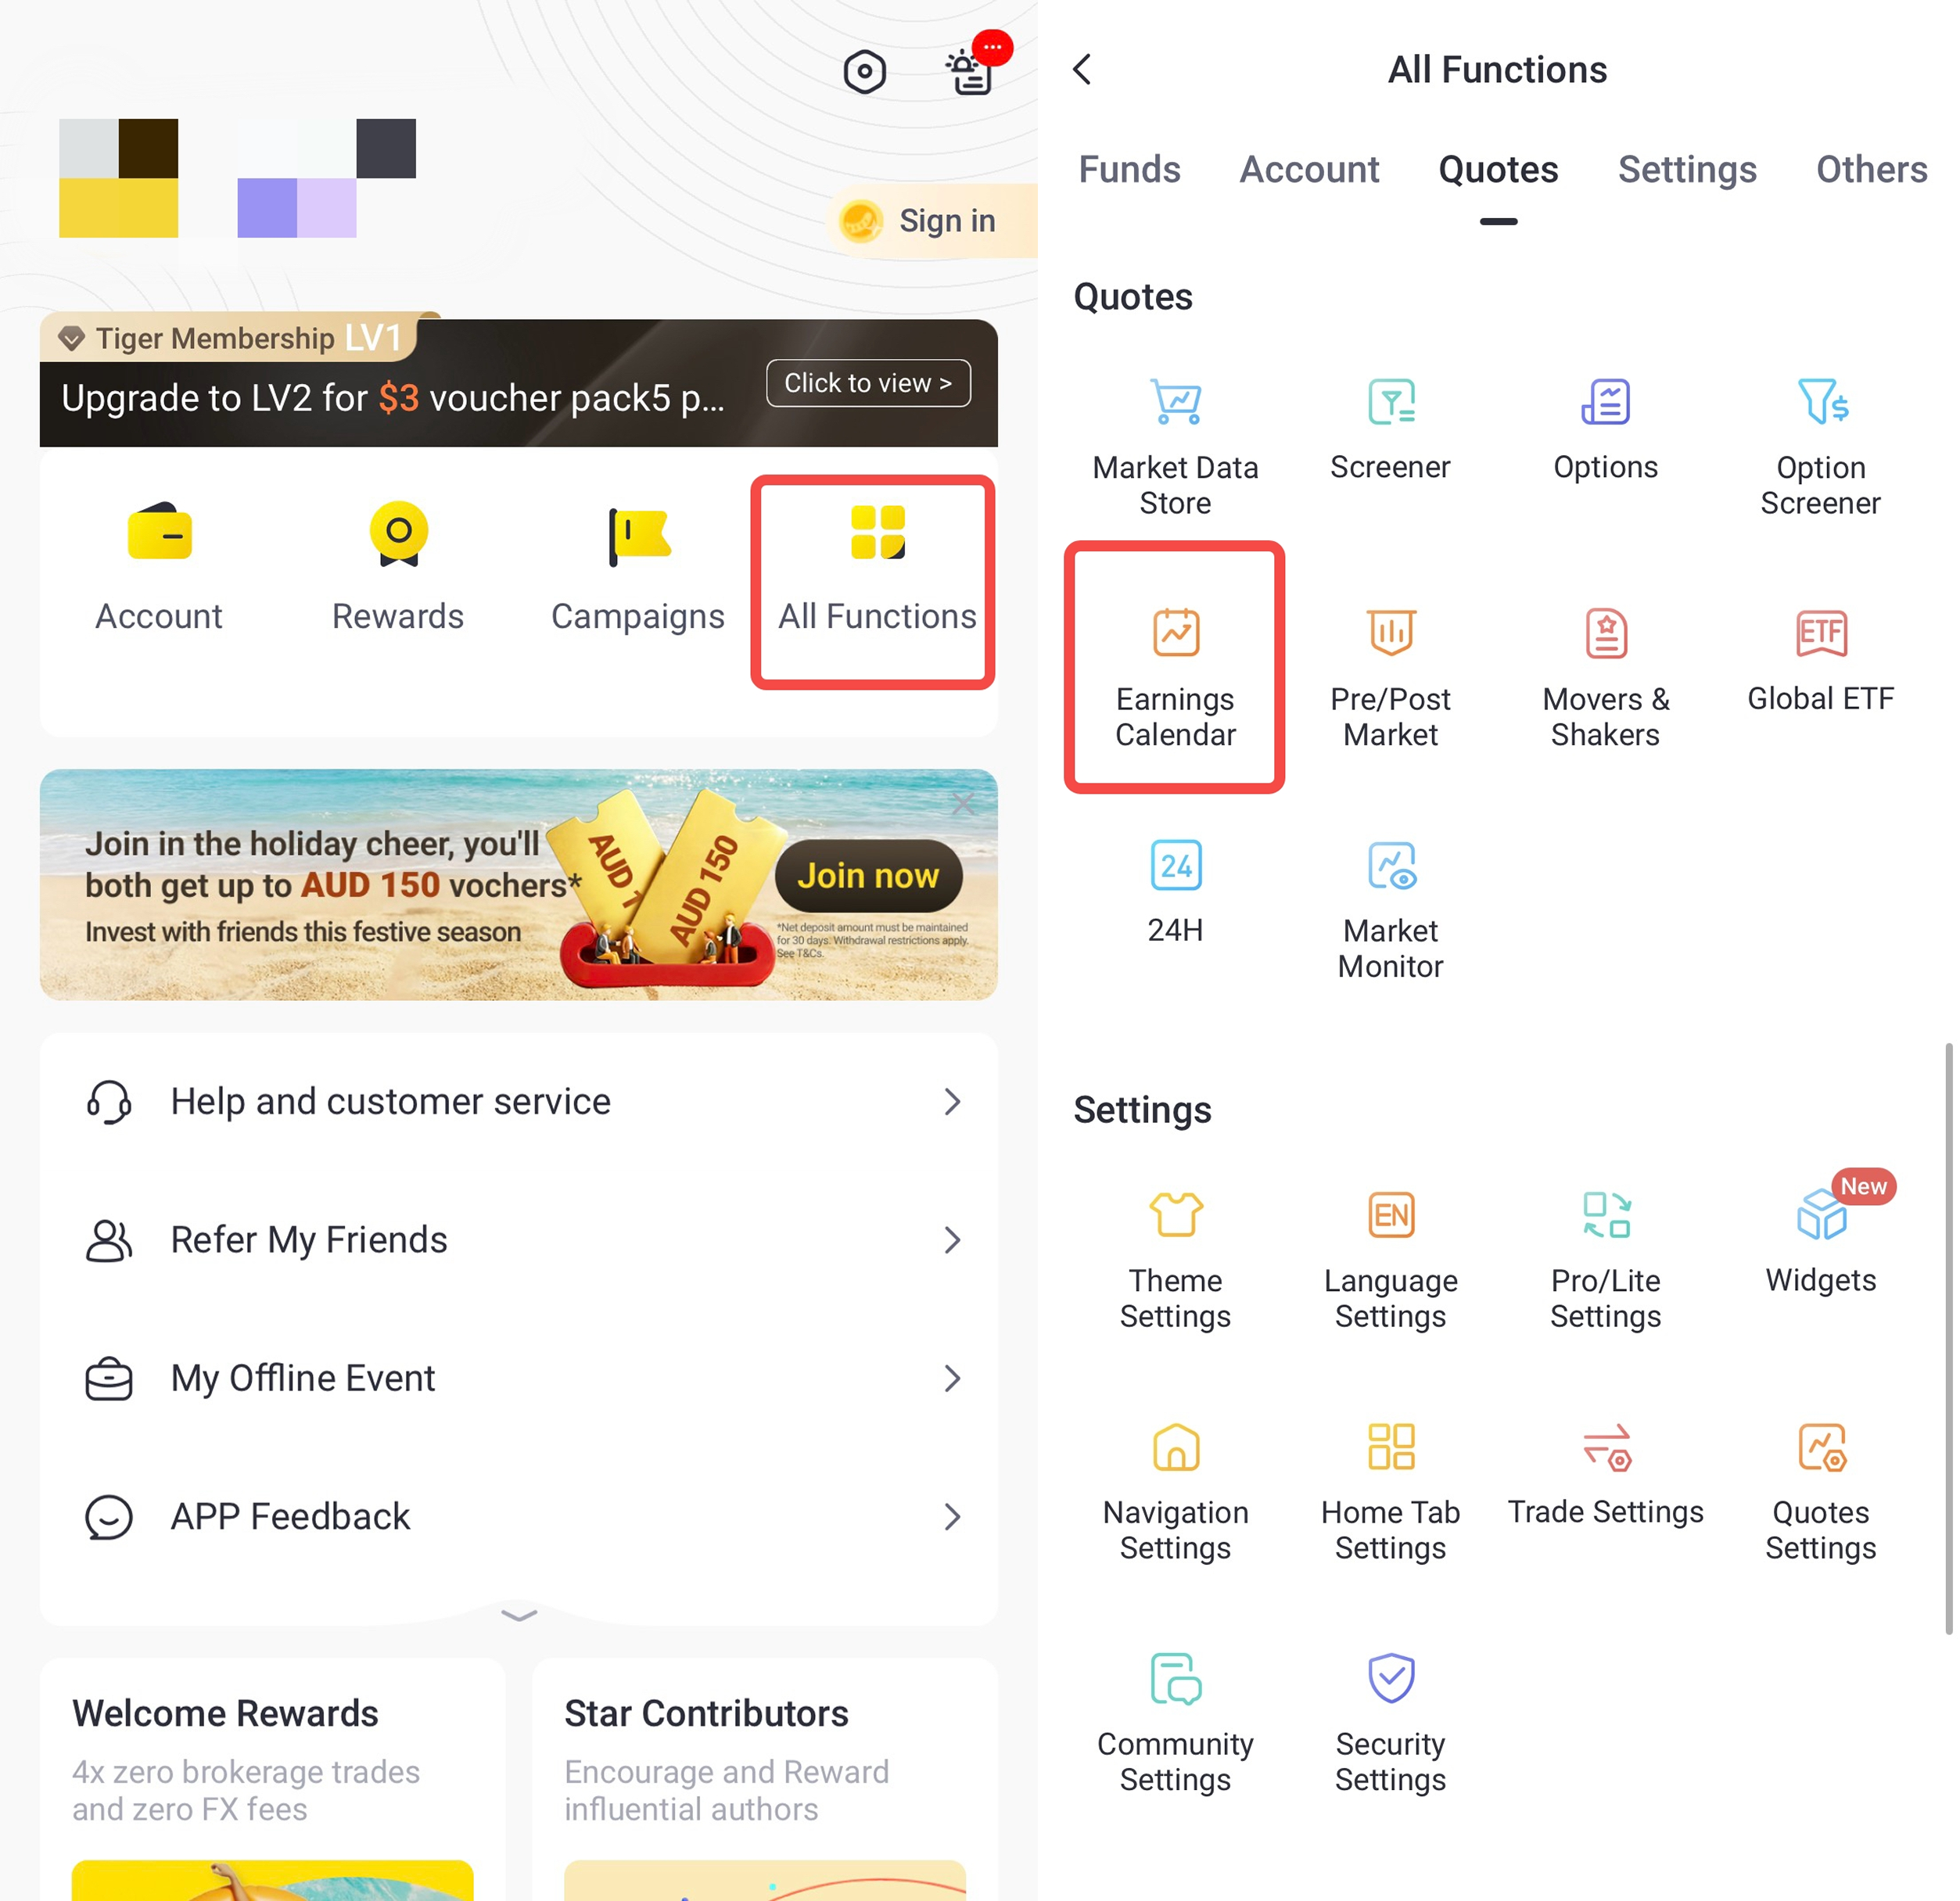Open the Earnings Calendar function

pyautogui.click(x=1174, y=668)
